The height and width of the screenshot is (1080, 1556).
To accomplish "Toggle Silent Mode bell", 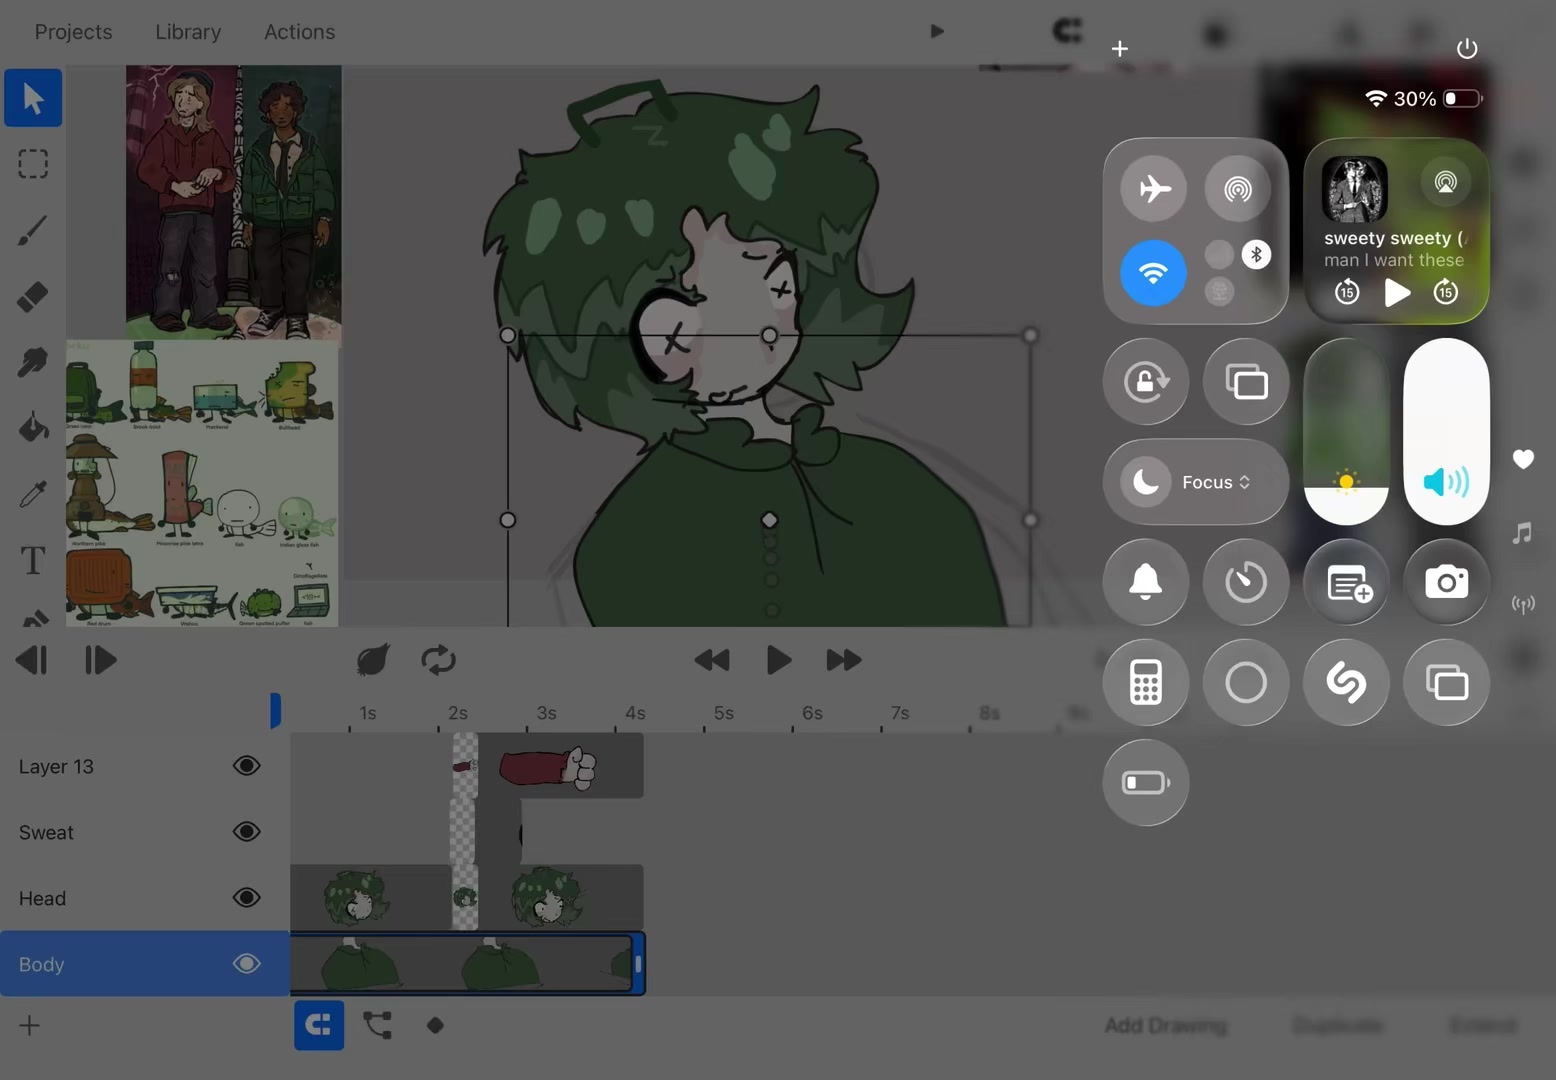I will point(1146,582).
